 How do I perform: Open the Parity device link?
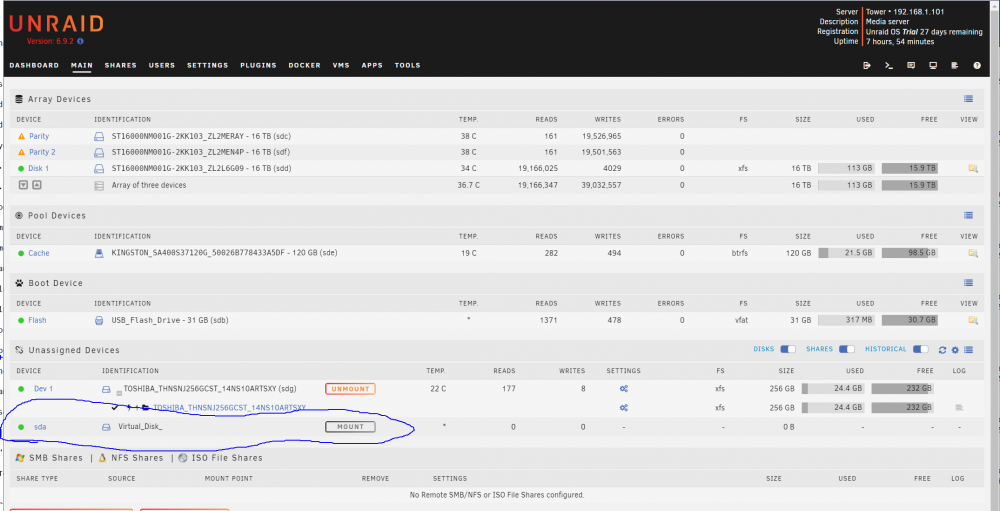tap(38, 137)
